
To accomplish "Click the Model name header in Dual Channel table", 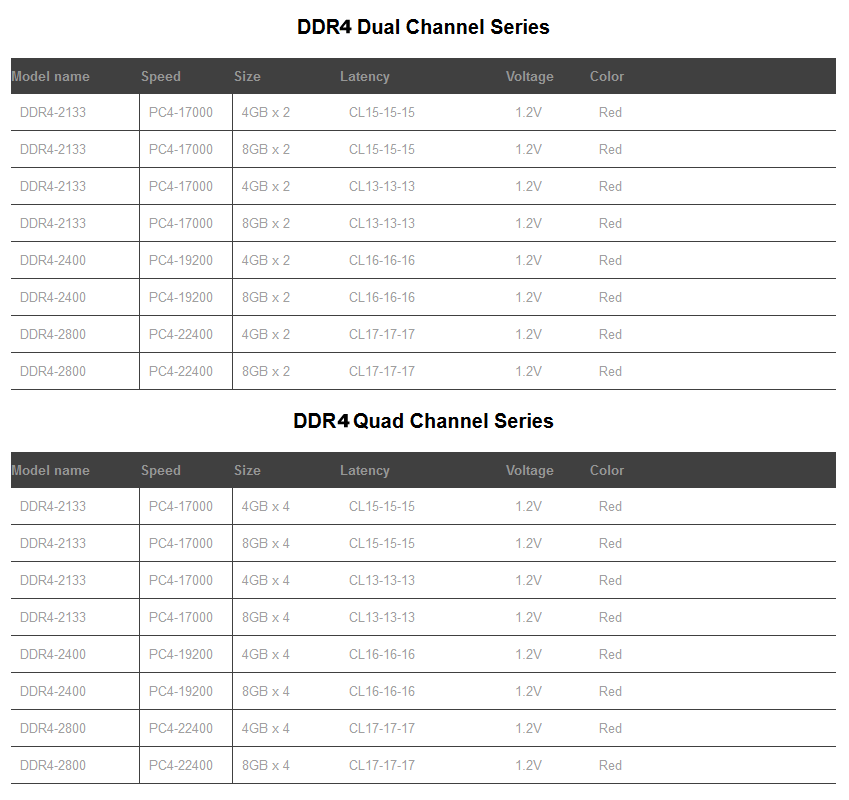I will (x=50, y=76).
